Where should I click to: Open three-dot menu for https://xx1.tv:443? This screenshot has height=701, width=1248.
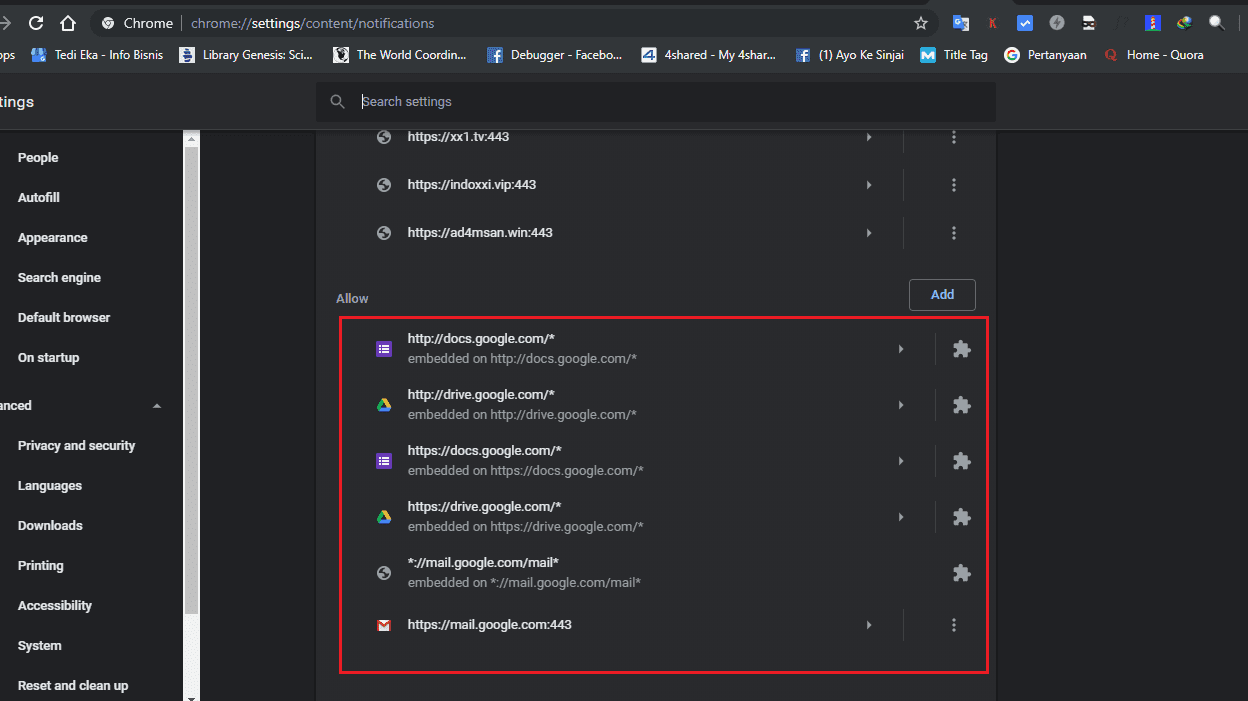pyautogui.click(x=953, y=137)
